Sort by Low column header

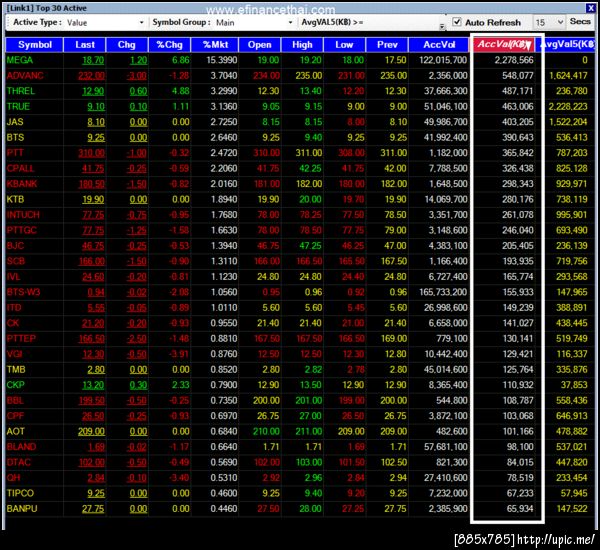click(344, 45)
